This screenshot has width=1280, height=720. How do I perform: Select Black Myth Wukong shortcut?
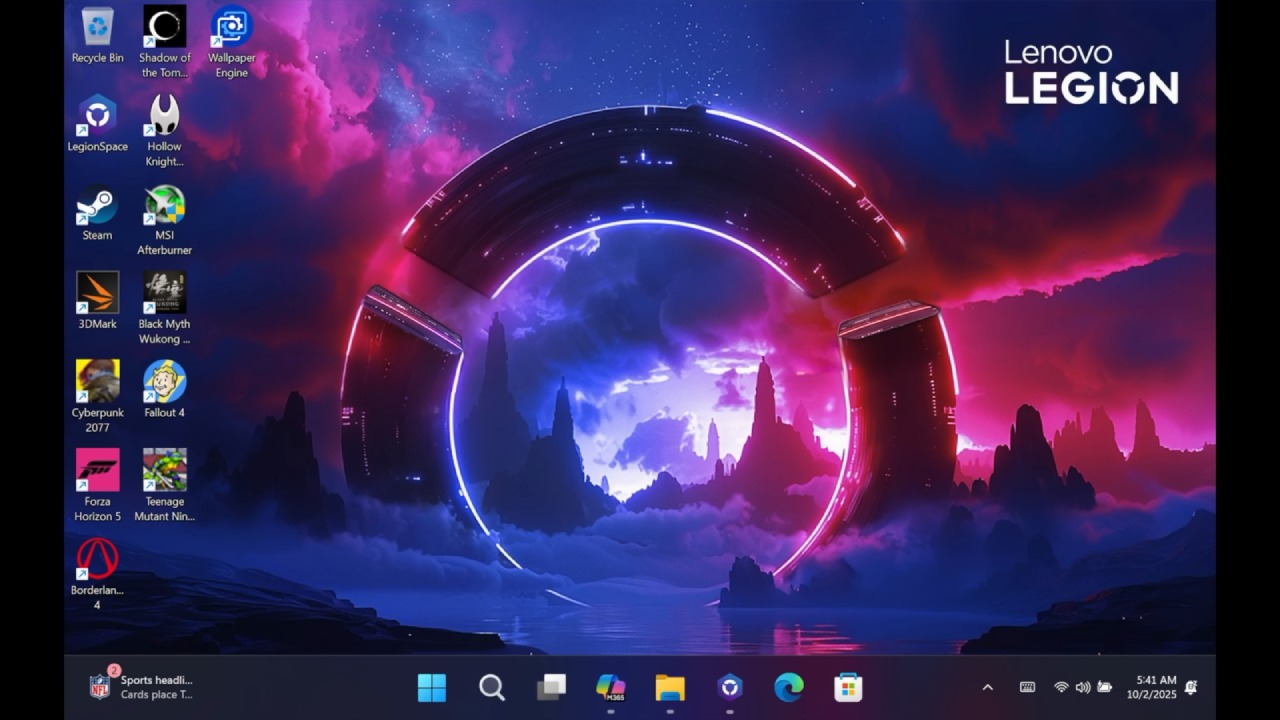coord(164,308)
